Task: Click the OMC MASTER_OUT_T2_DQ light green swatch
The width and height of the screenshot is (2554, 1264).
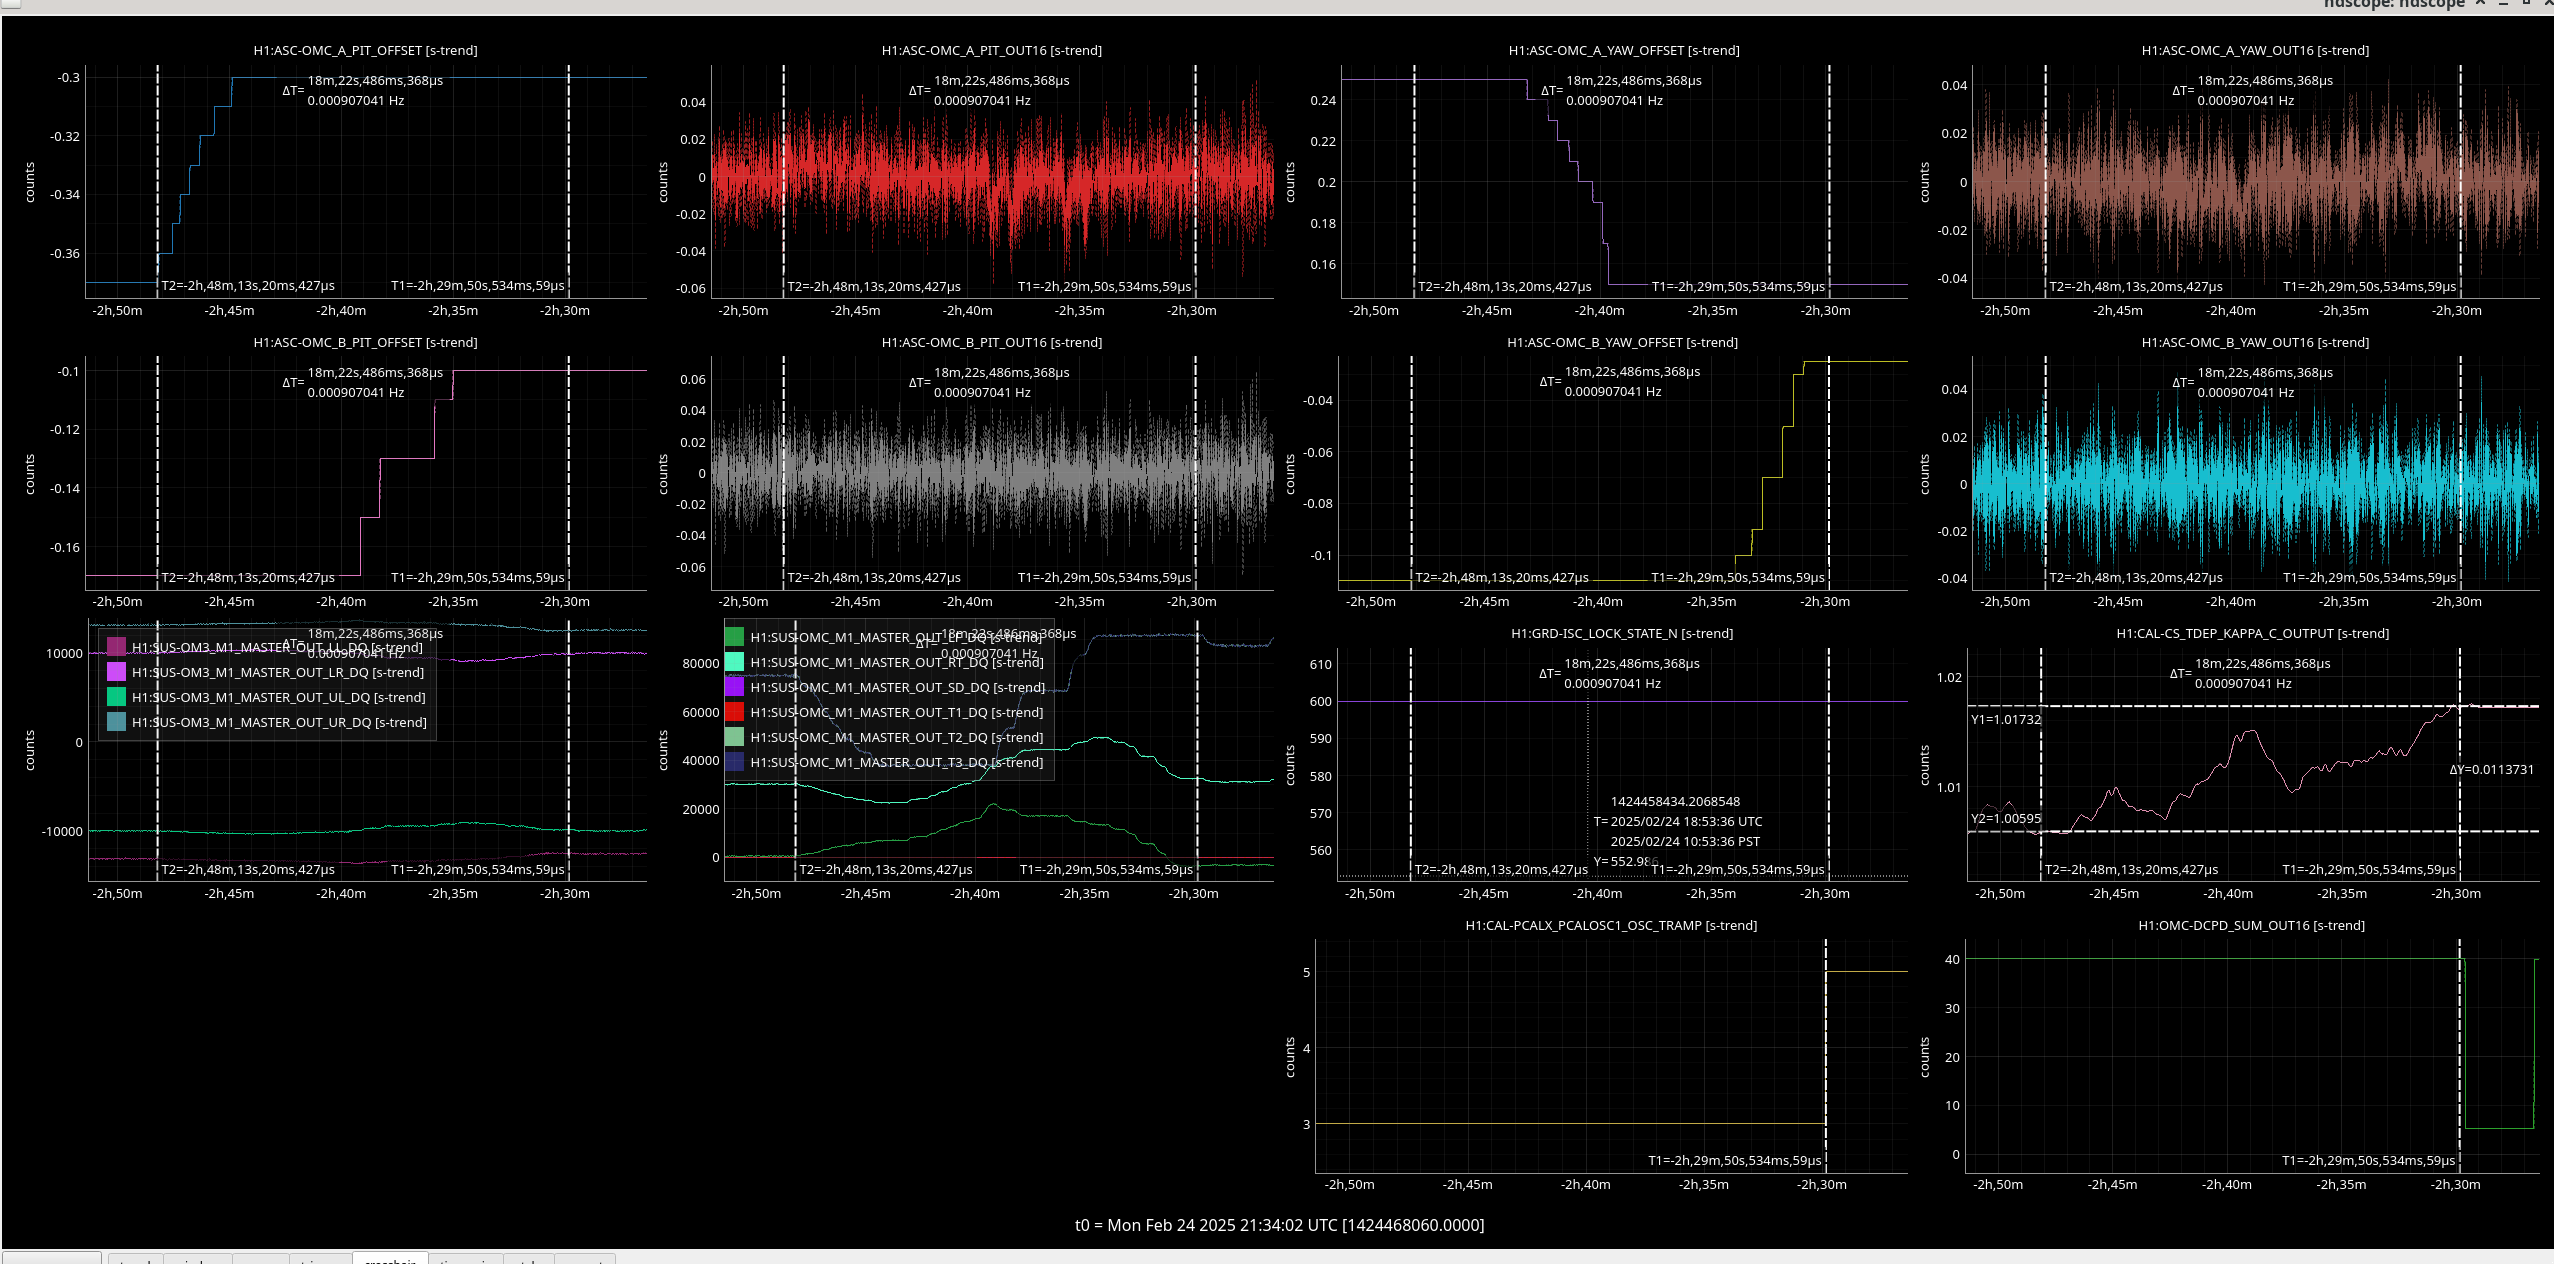Action: (734, 737)
